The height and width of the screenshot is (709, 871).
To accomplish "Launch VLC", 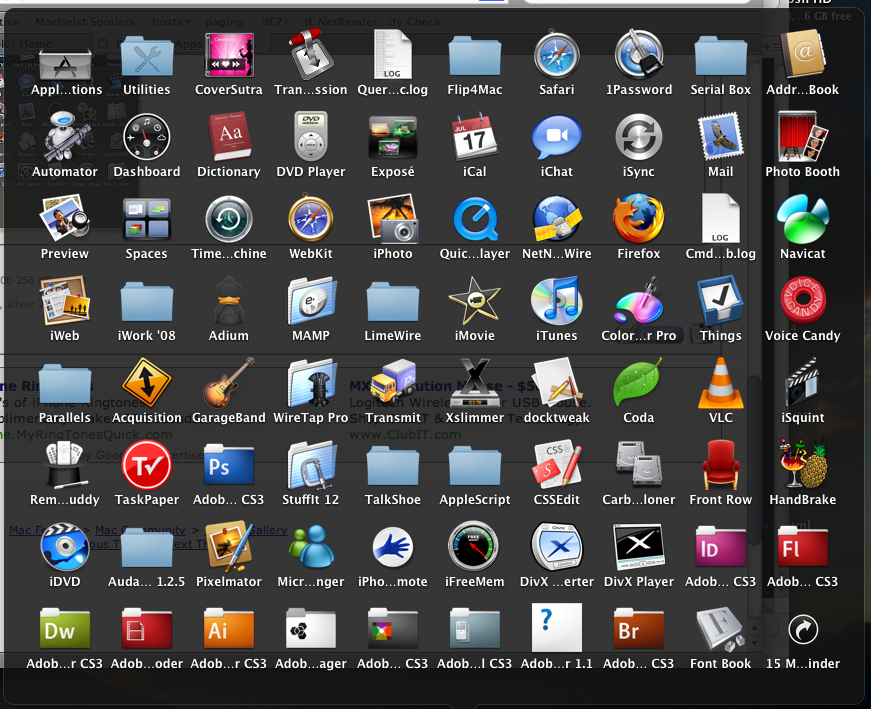I will point(720,382).
